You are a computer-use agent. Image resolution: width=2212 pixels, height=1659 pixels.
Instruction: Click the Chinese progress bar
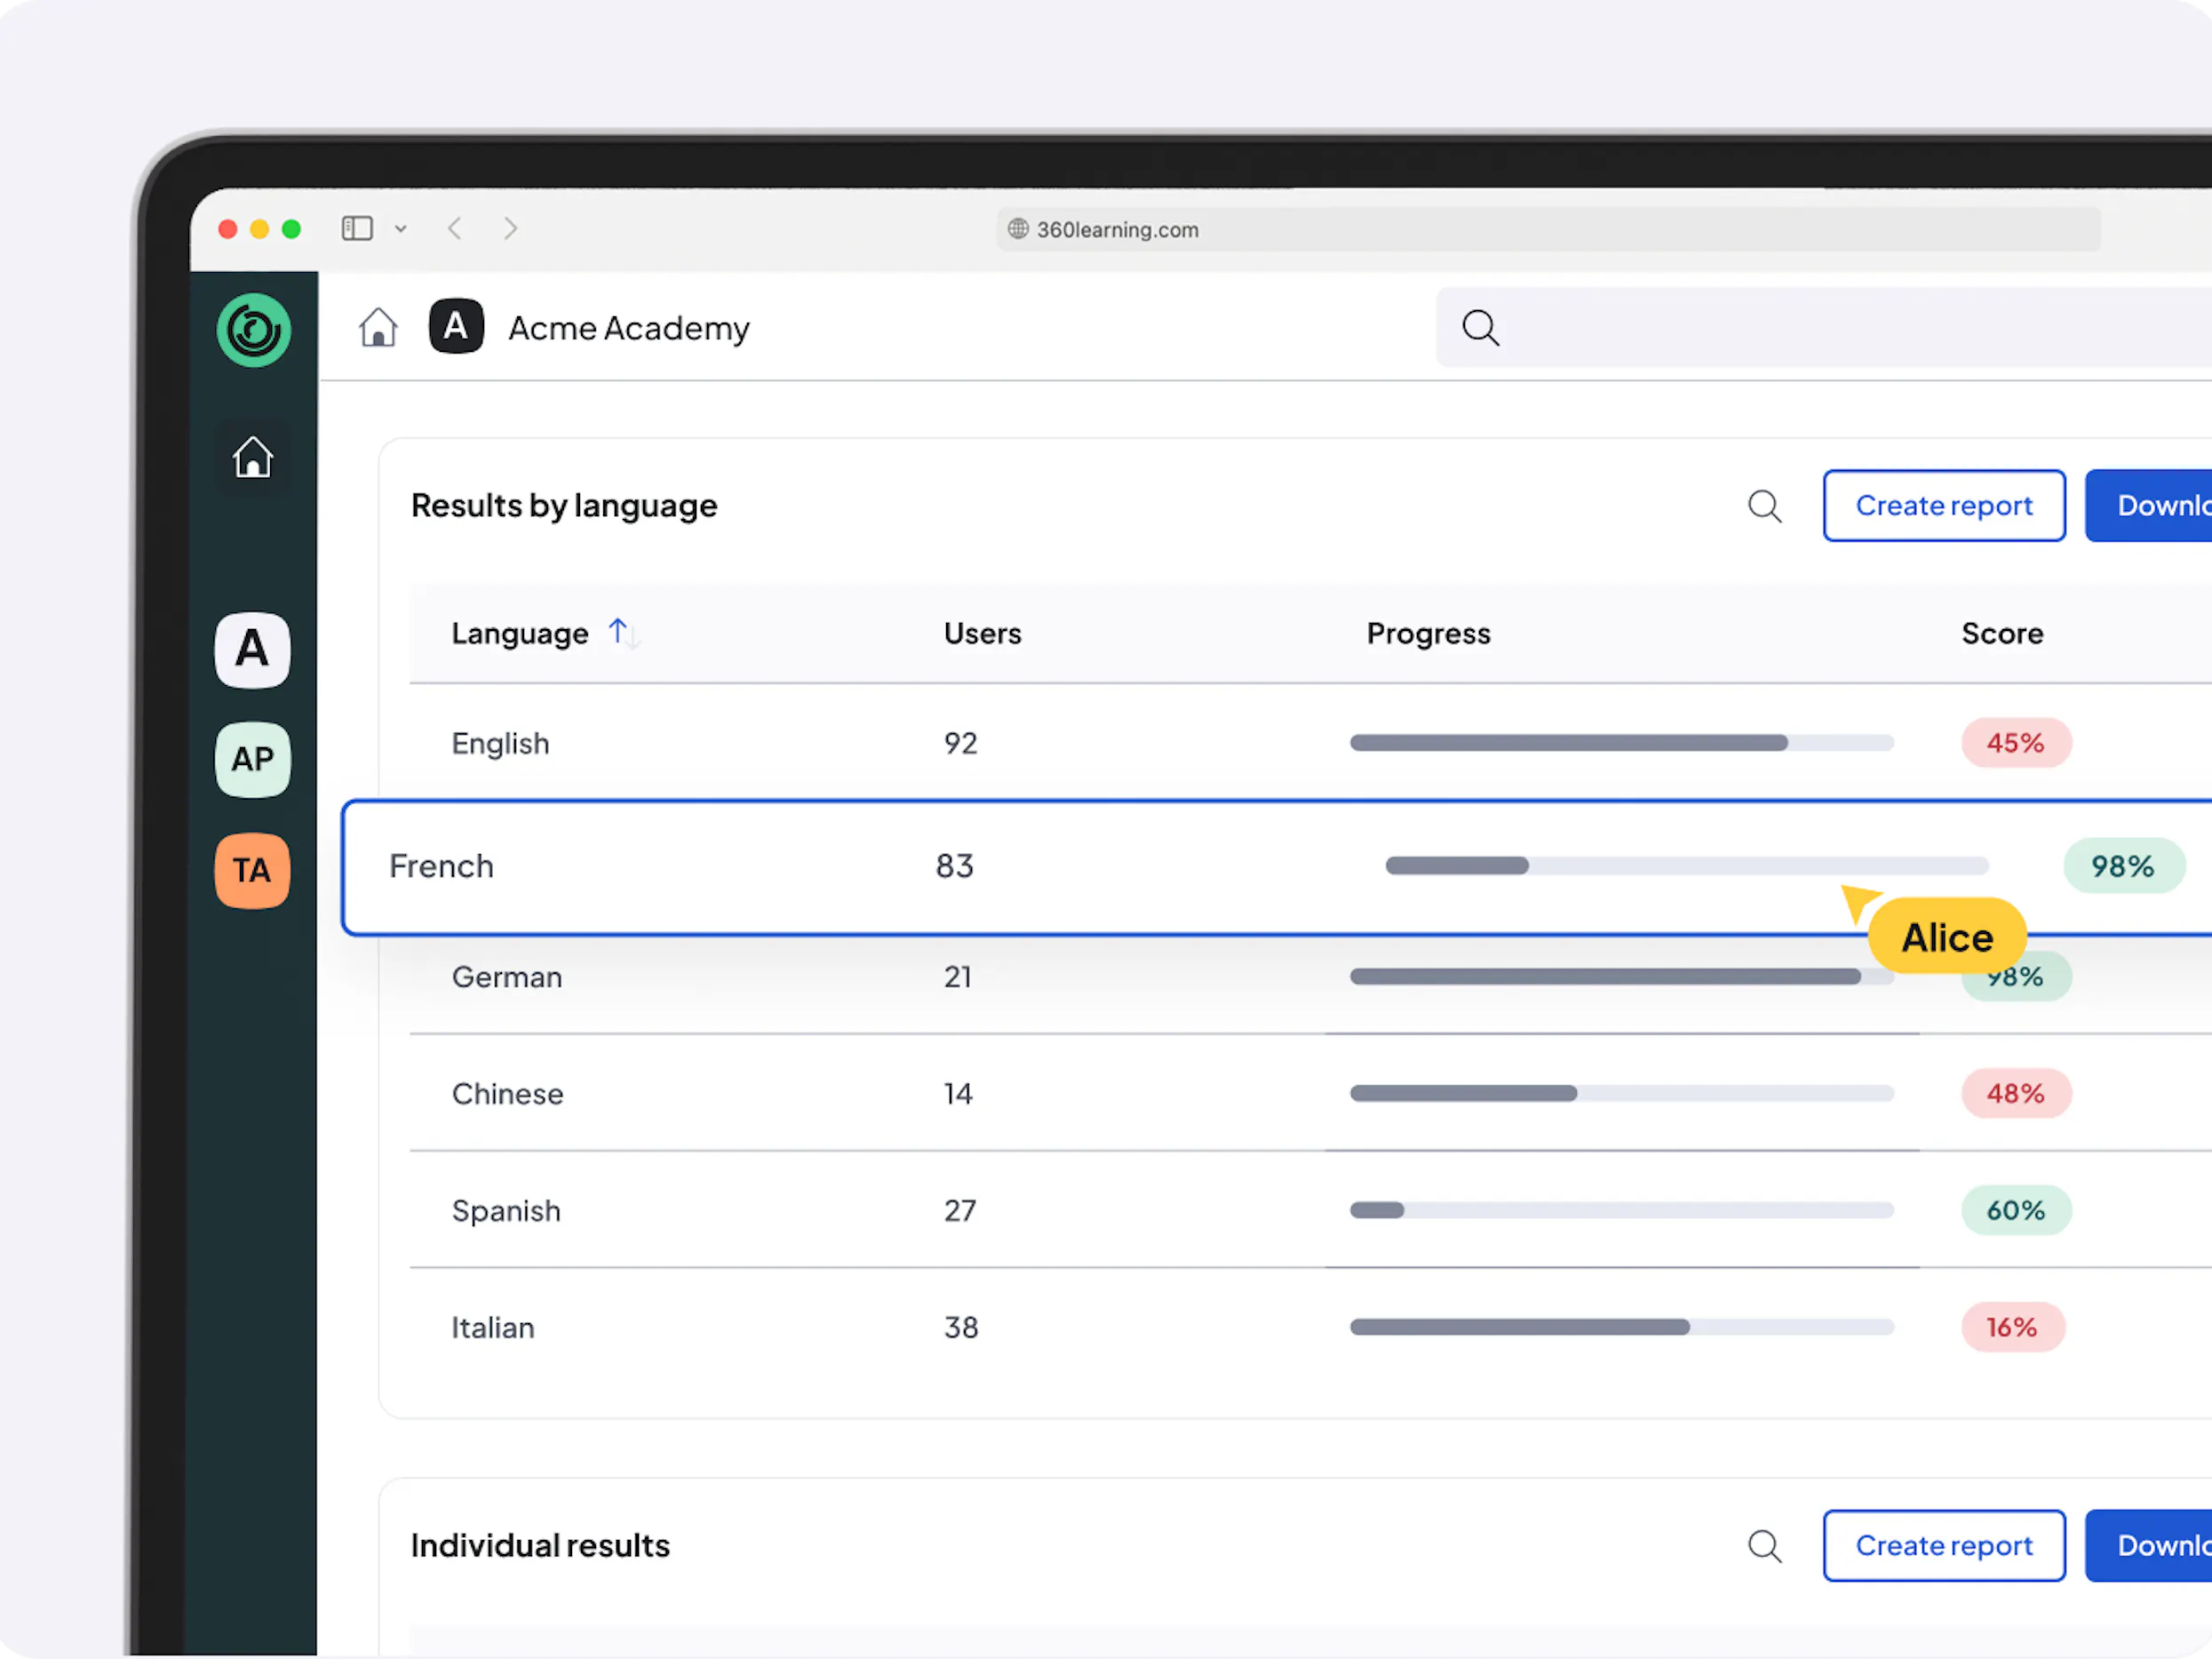(x=1621, y=1093)
